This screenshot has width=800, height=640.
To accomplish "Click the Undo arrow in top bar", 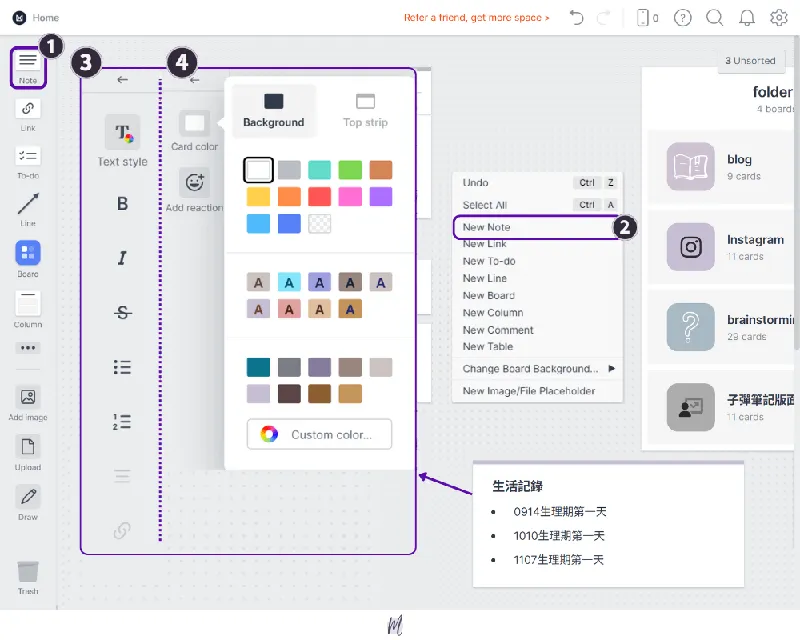I will tap(577, 18).
